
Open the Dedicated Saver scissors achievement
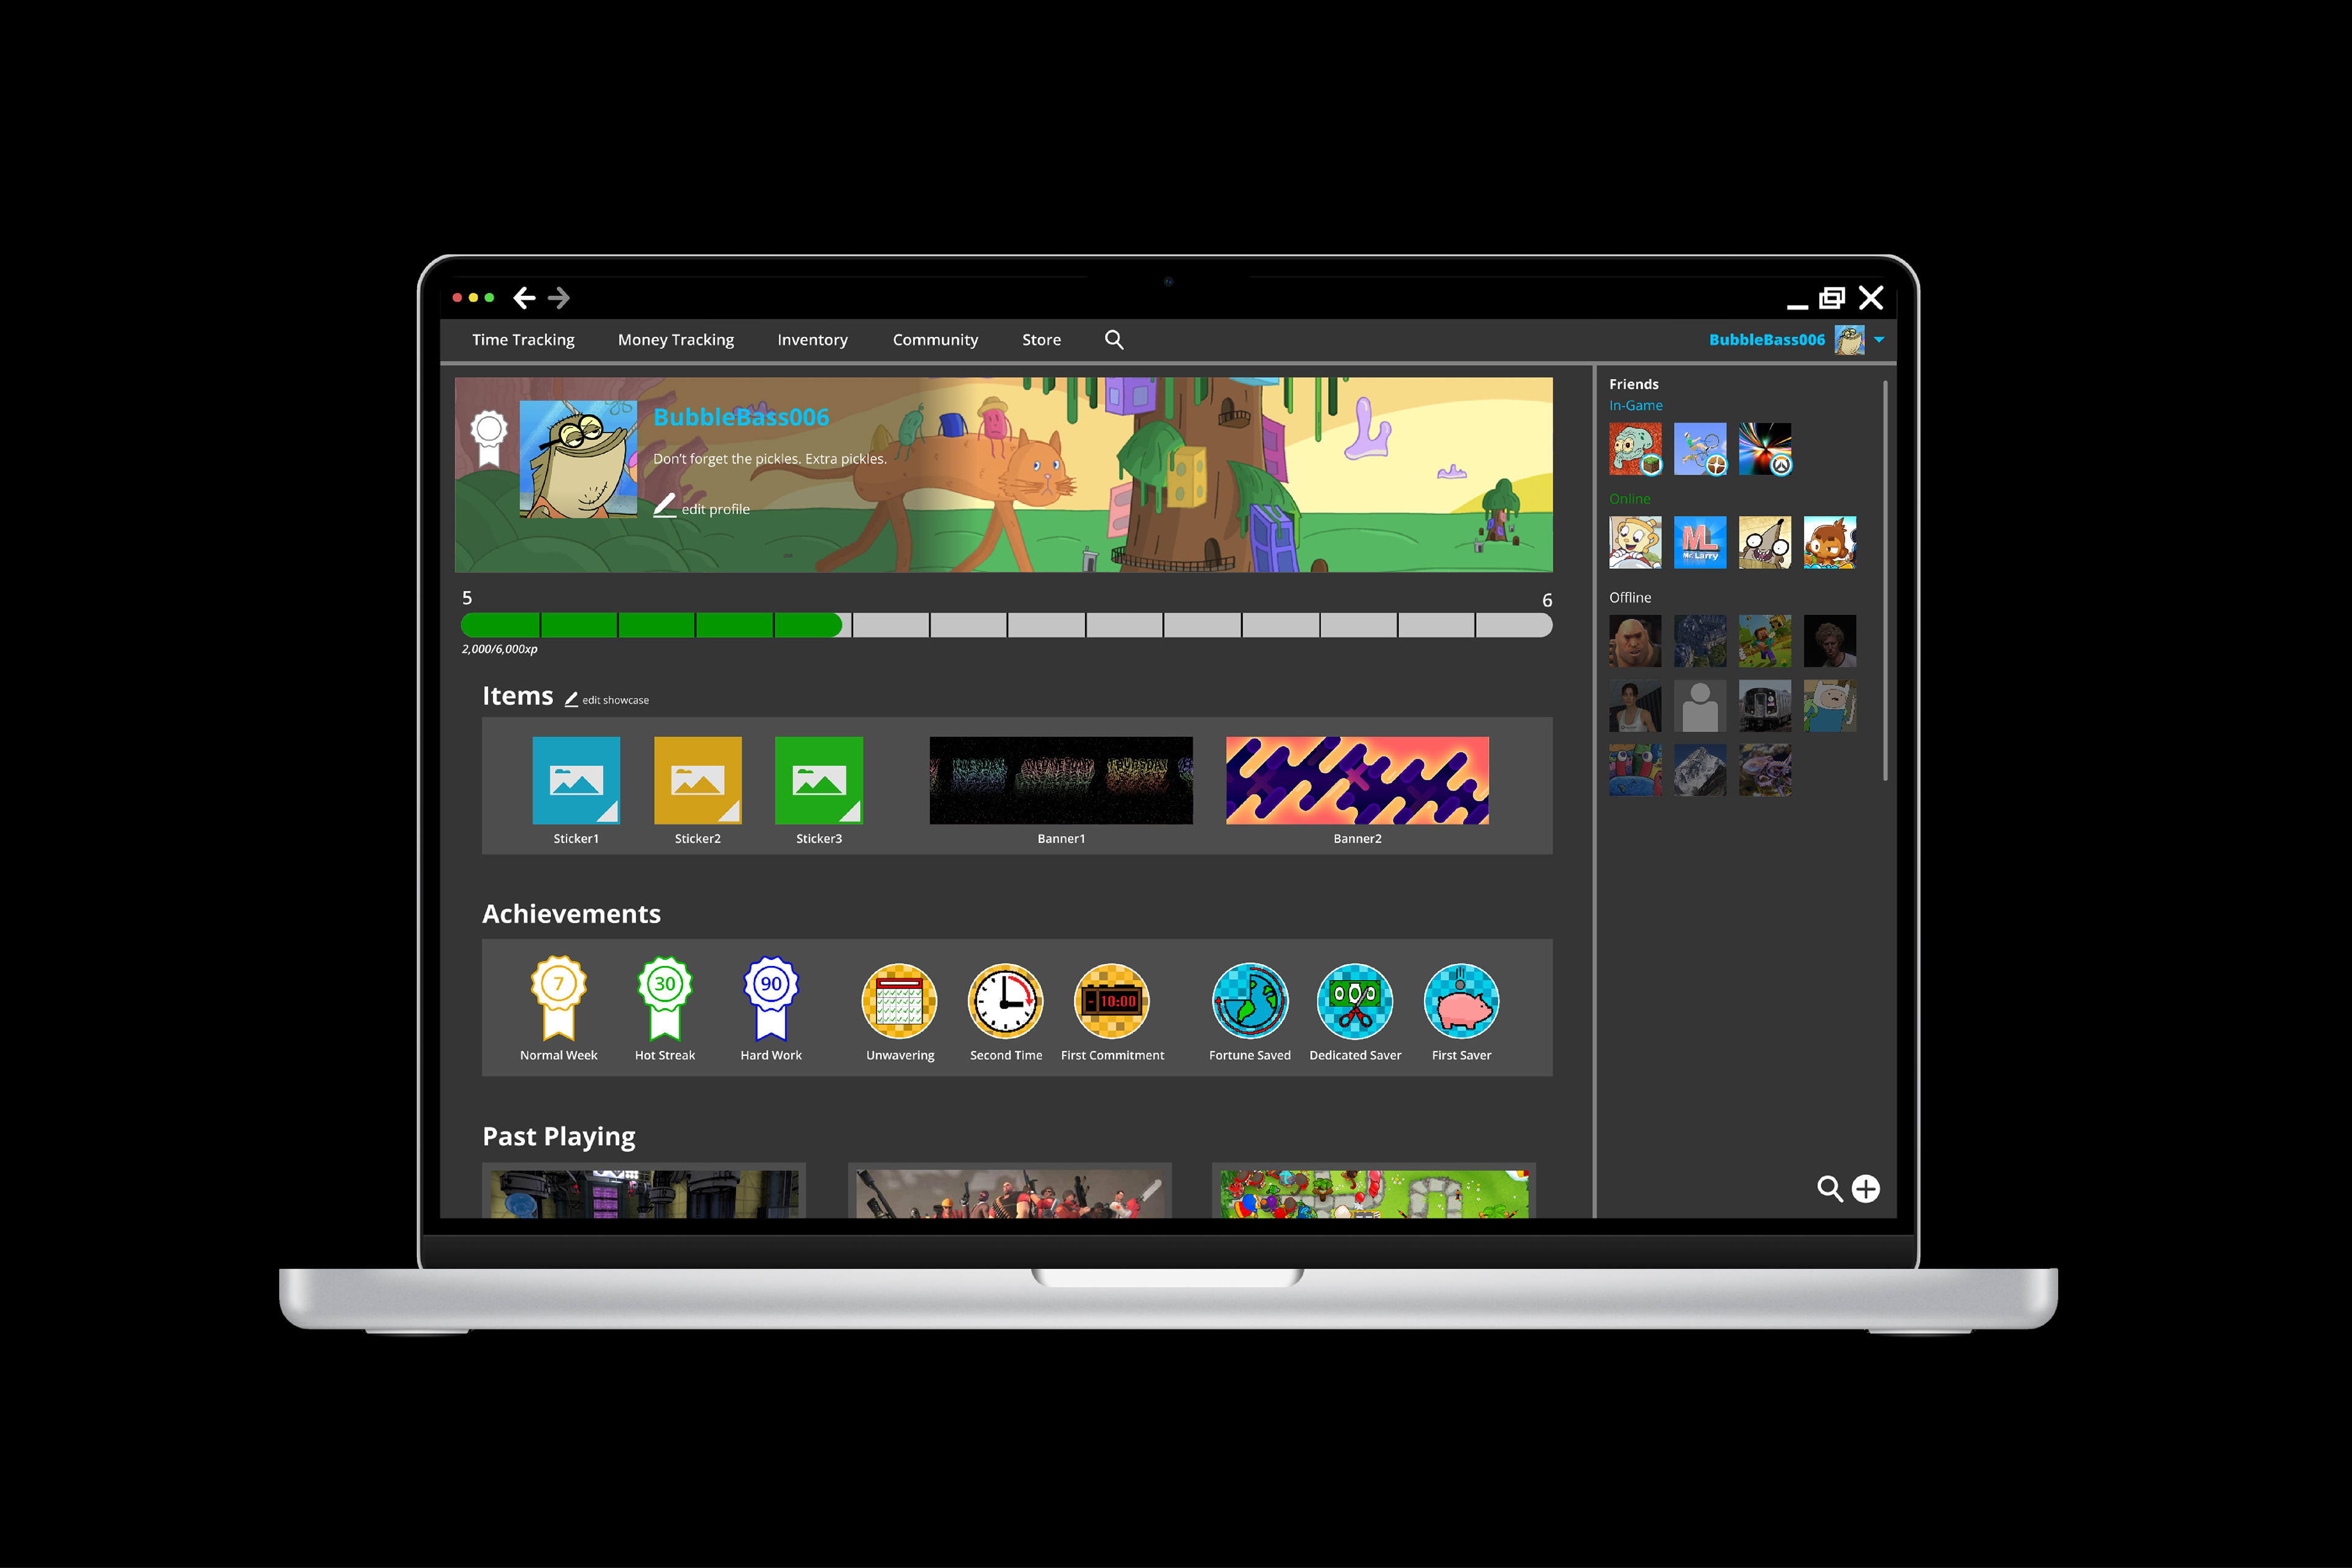(x=1355, y=1001)
